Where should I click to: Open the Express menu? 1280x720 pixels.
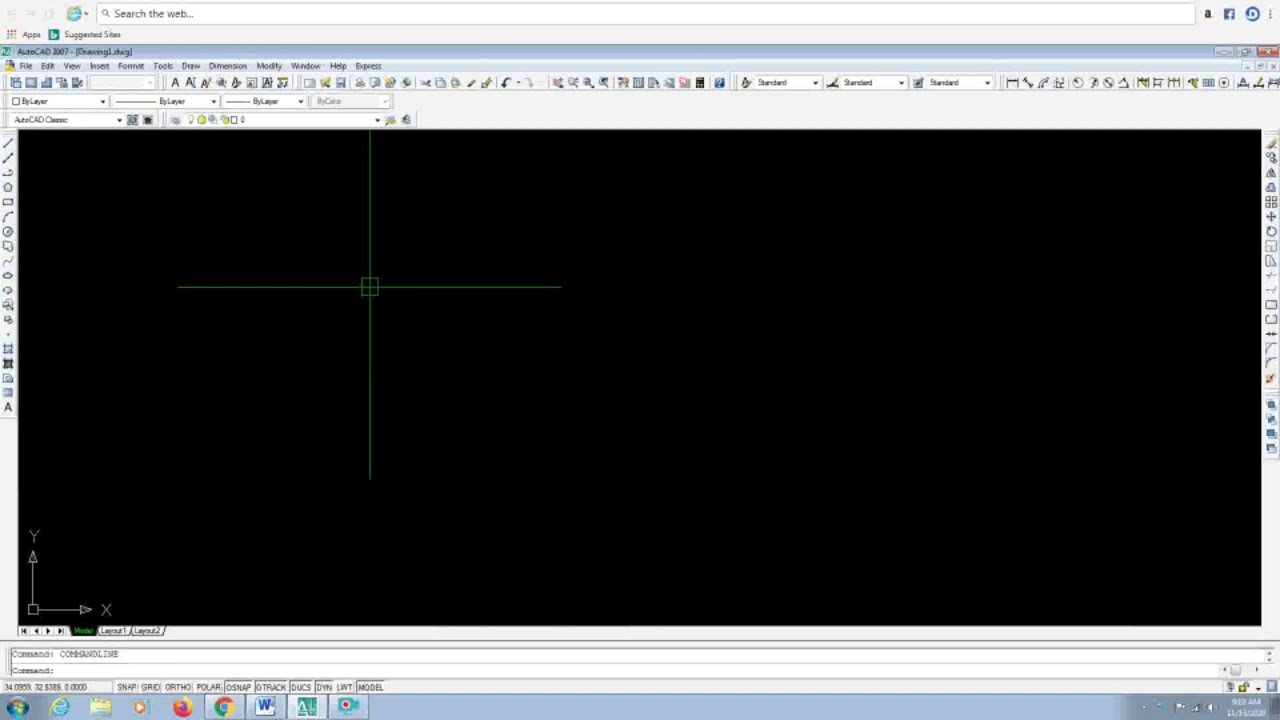tap(368, 66)
